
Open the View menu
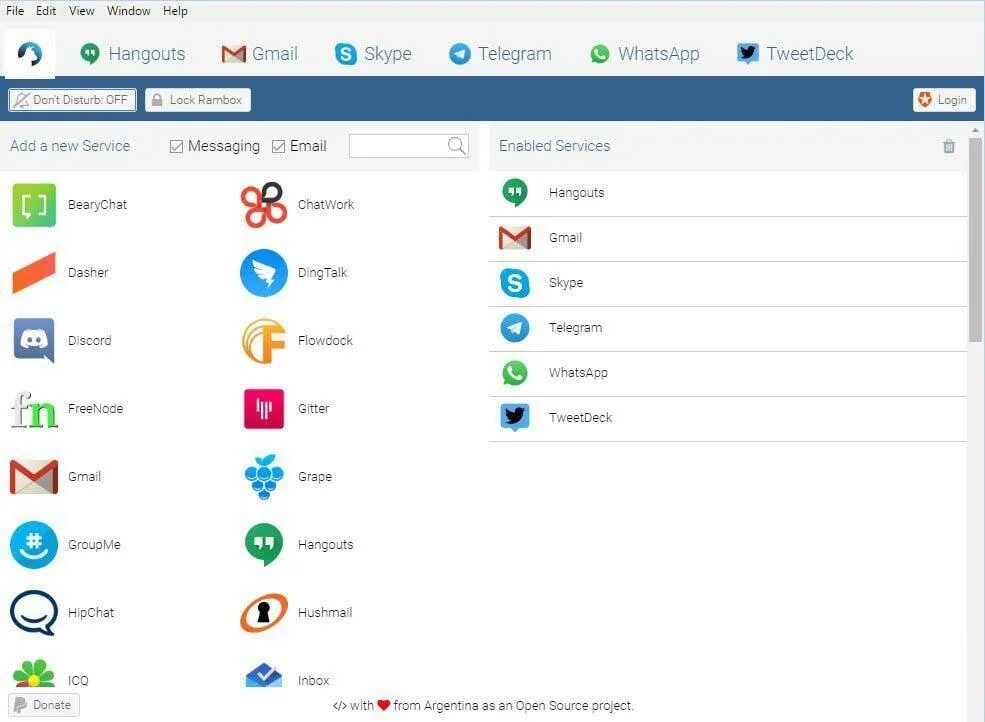[x=82, y=11]
